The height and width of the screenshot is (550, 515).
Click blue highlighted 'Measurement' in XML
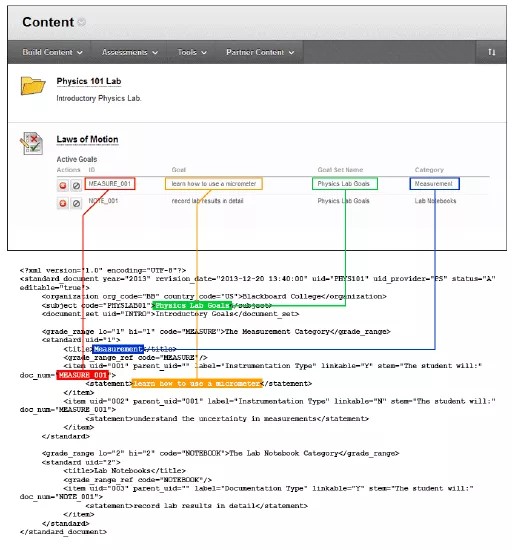tap(118, 349)
